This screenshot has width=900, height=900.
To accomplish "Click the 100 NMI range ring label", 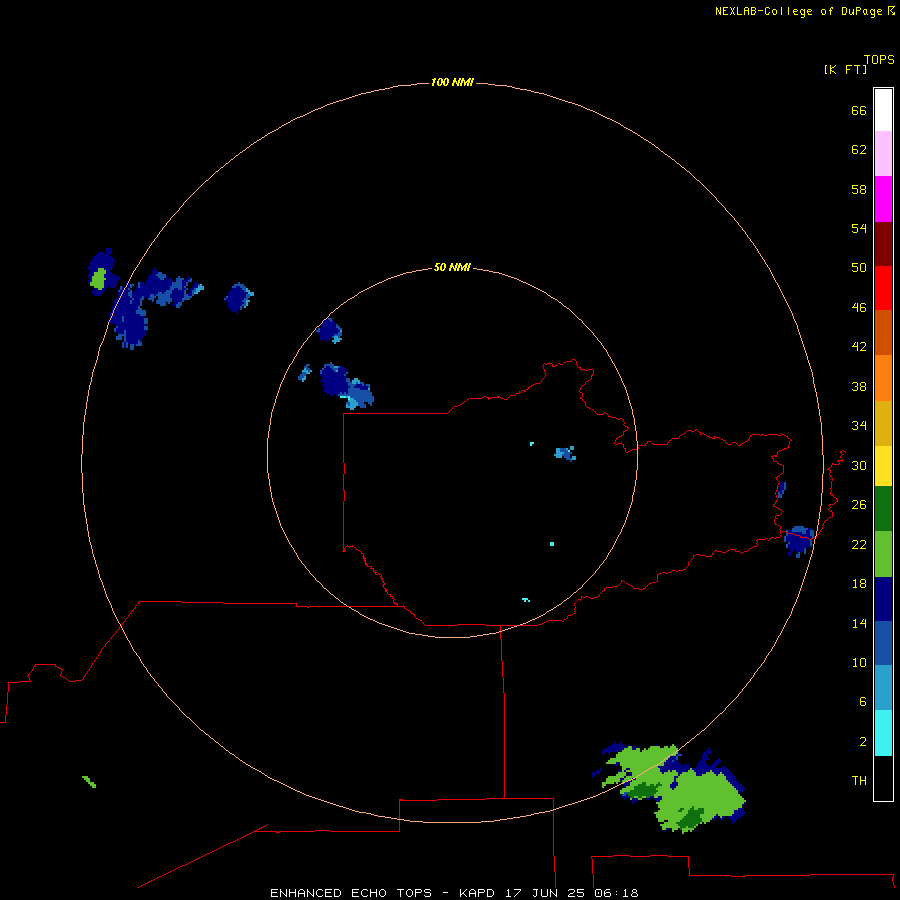I will click(x=452, y=83).
